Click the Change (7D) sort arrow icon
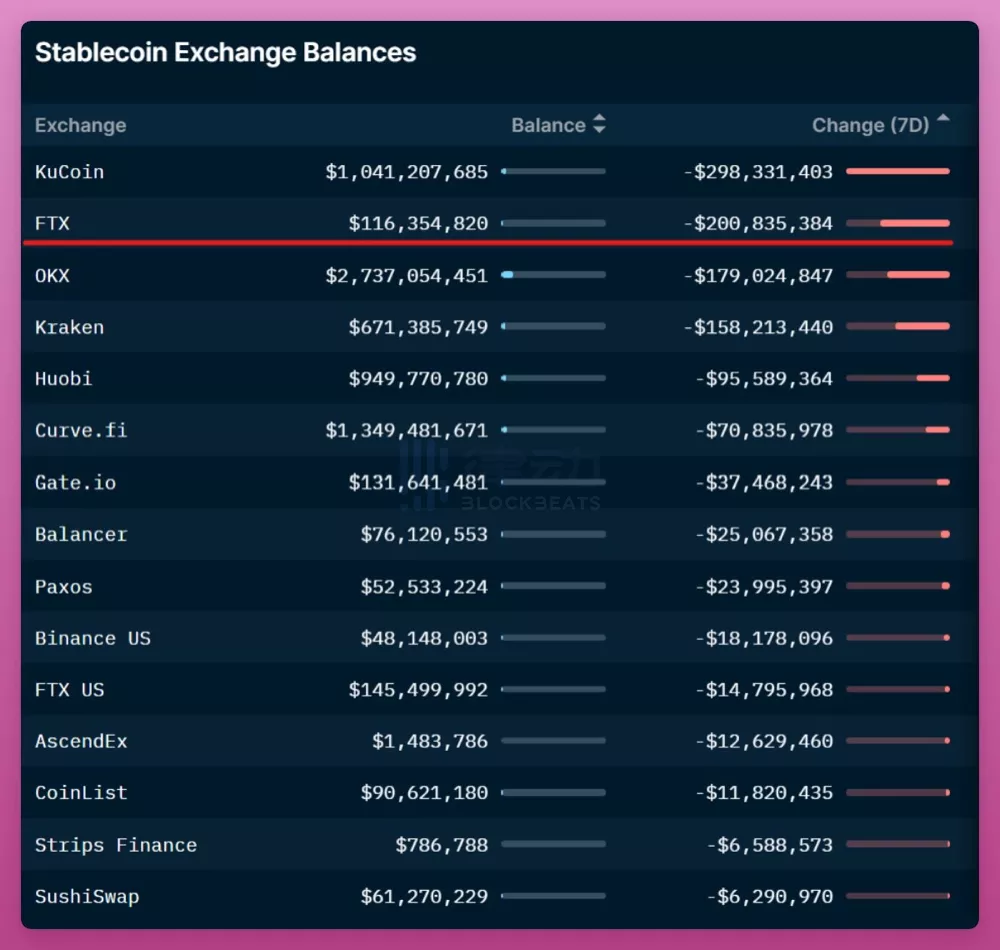 (943, 118)
